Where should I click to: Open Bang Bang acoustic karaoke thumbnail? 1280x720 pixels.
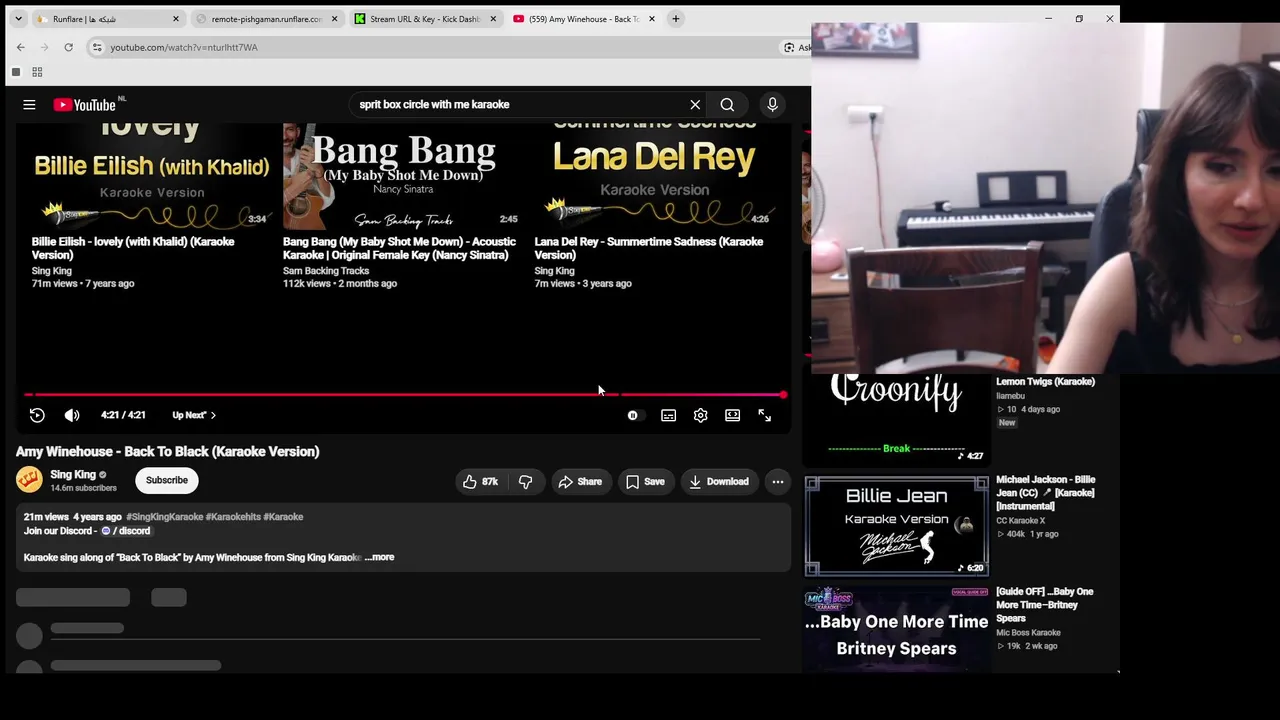(402, 176)
